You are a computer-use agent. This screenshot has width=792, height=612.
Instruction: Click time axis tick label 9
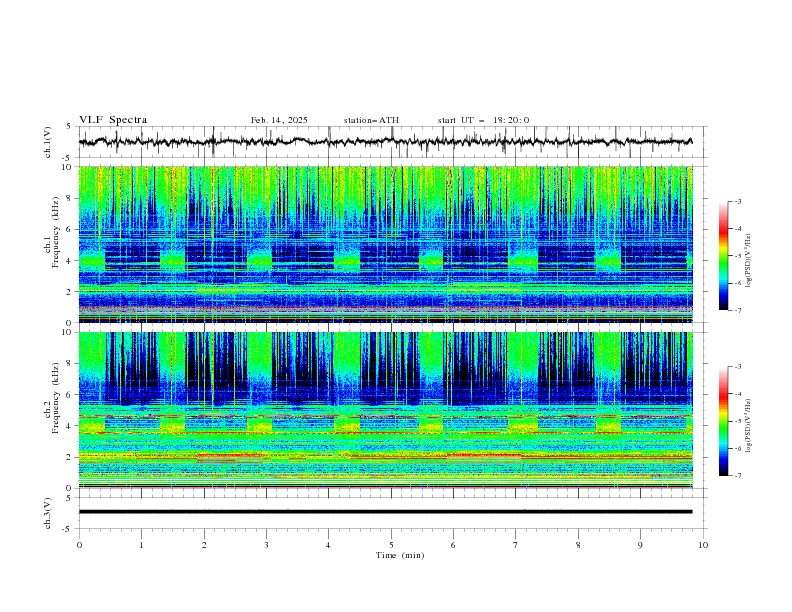tap(640, 545)
